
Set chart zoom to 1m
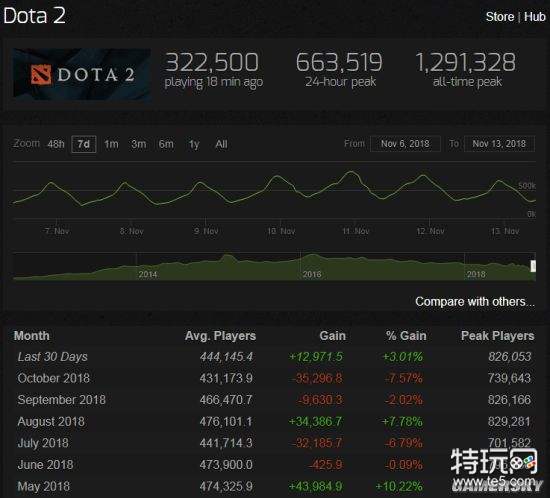click(111, 144)
